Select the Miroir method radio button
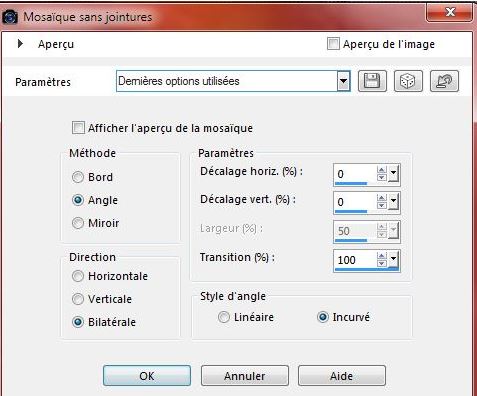The width and height of the screenshot is (477, 396). point(78,223)
